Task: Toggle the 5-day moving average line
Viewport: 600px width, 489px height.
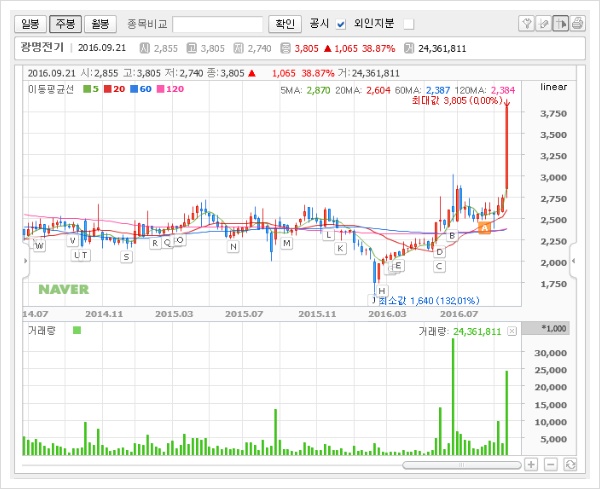Action: click(89, 89)
